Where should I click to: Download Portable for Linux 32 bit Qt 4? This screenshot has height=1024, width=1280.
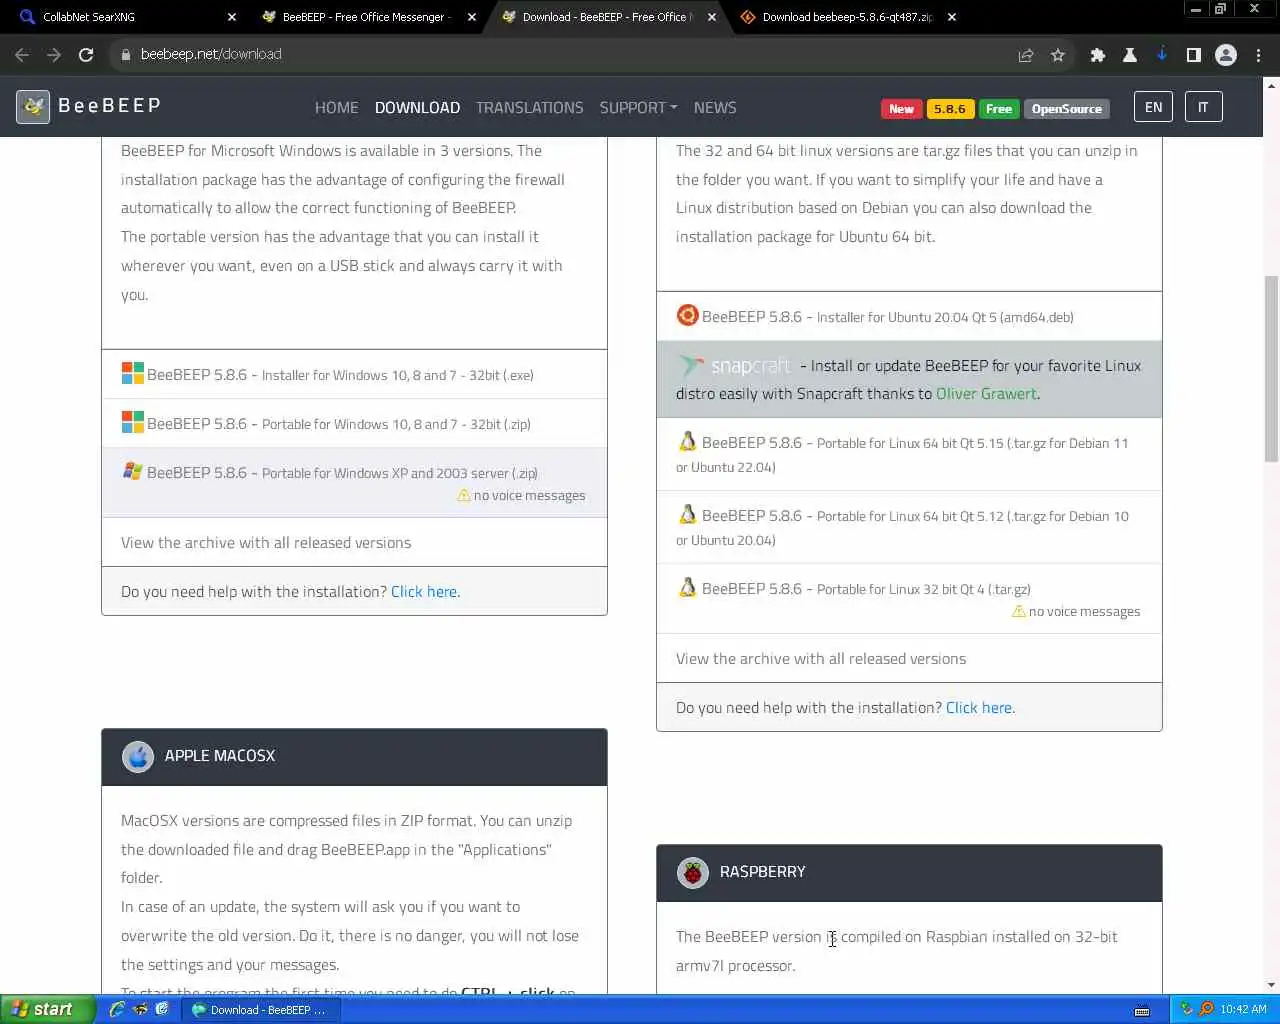point(909,599)
